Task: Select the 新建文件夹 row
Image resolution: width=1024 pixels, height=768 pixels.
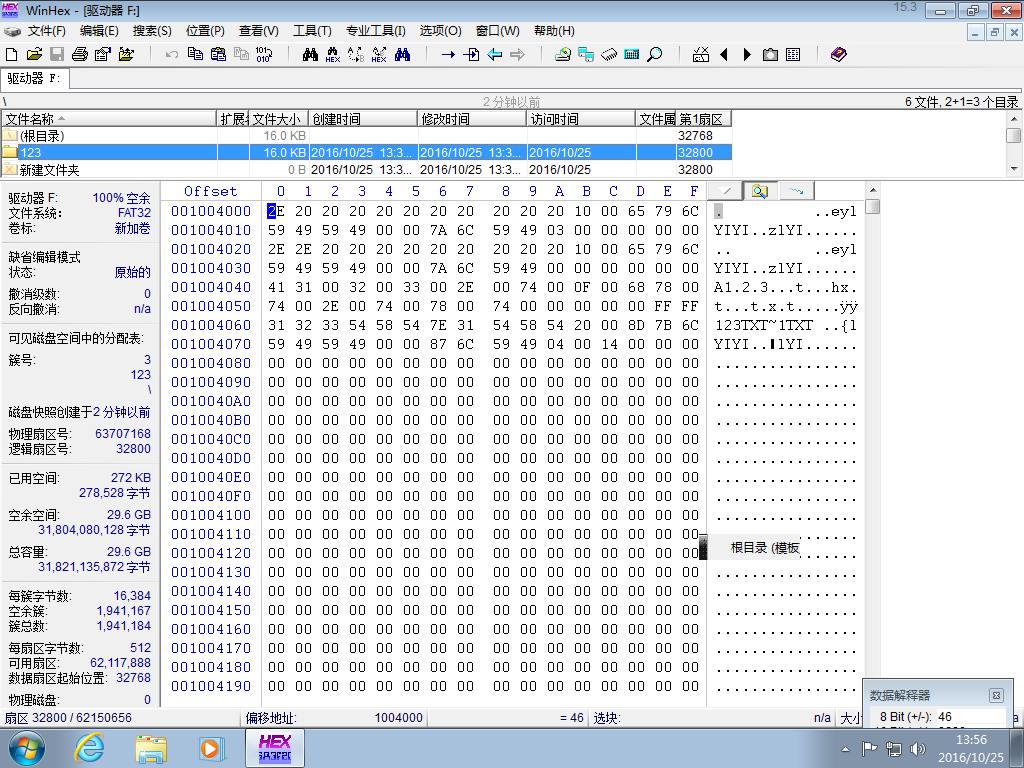Action: (x=366, y=170)
